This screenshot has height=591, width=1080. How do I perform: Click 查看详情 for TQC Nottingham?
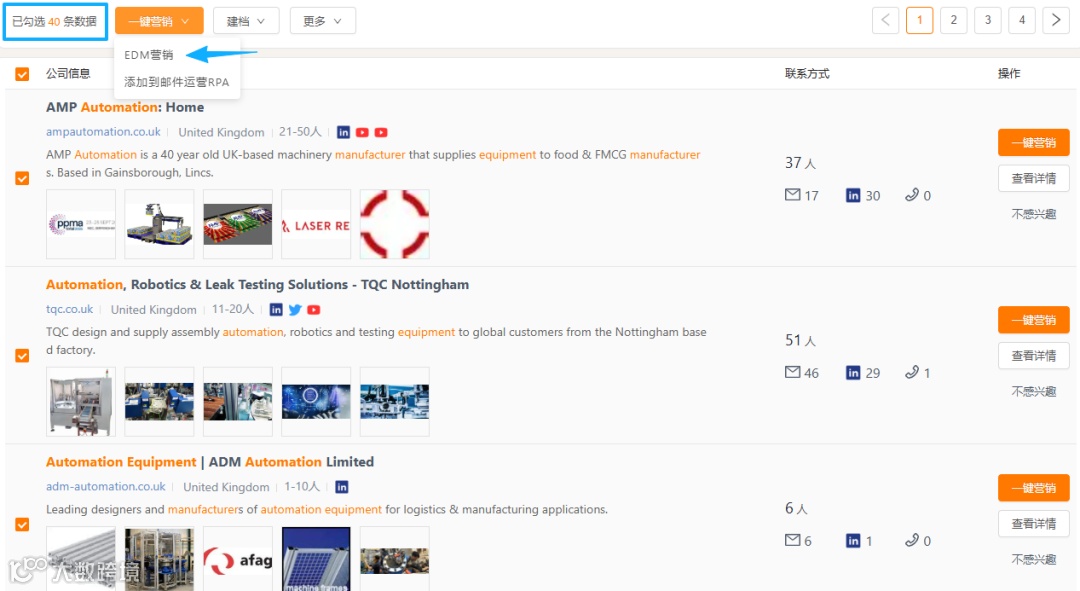(x=1033, y=355)
